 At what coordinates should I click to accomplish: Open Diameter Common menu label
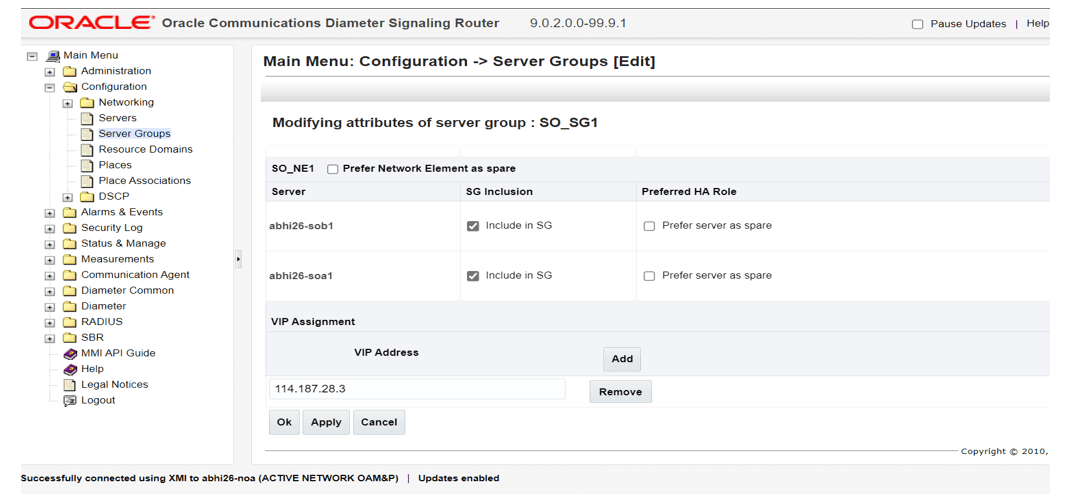click(128, 291)
